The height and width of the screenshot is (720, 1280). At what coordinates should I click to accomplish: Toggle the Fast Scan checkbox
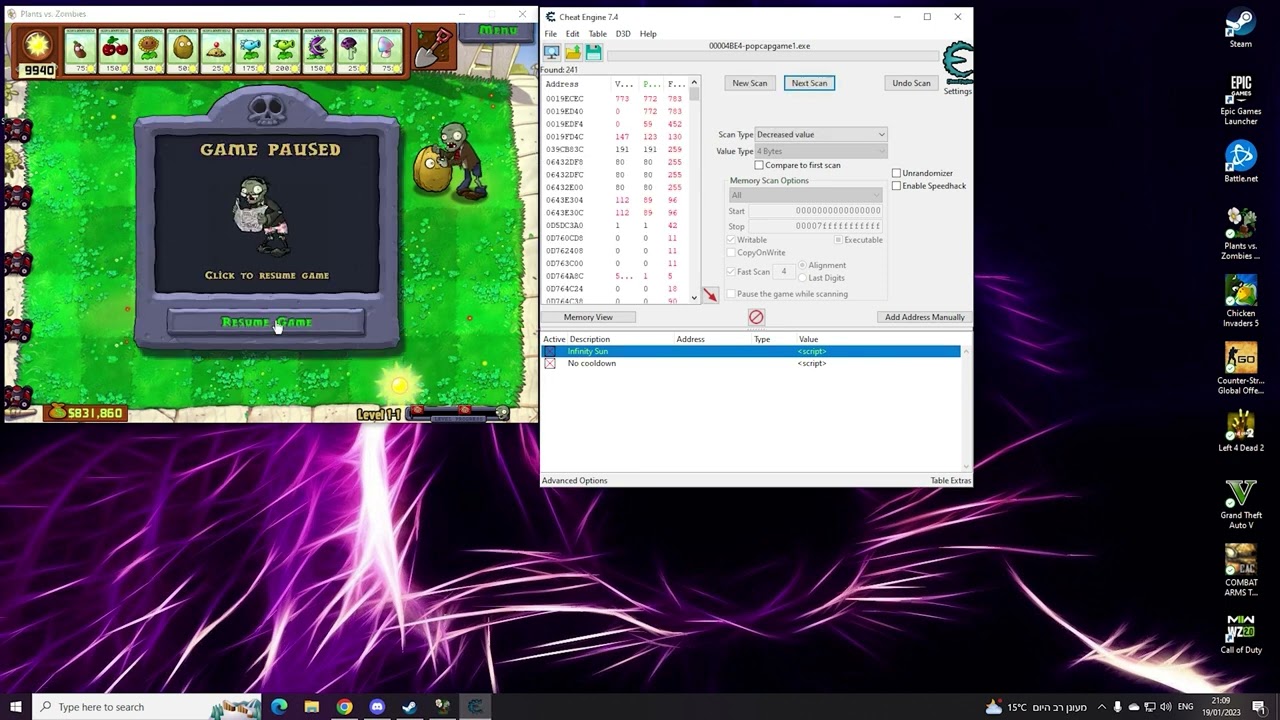731,272
